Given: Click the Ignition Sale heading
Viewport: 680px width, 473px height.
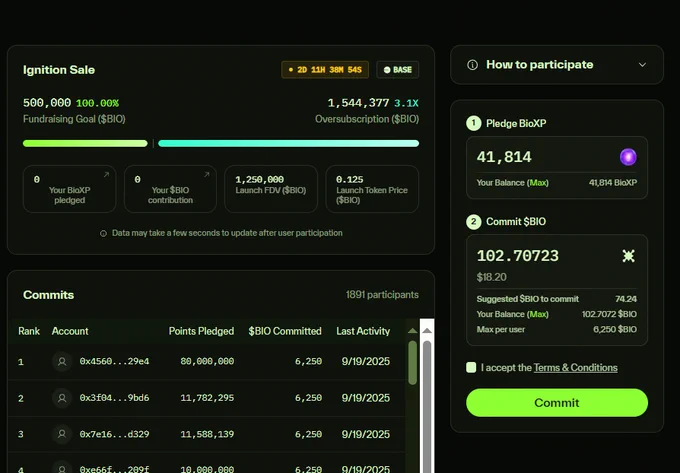Looking at the screenshot, I should pos(59,70).
